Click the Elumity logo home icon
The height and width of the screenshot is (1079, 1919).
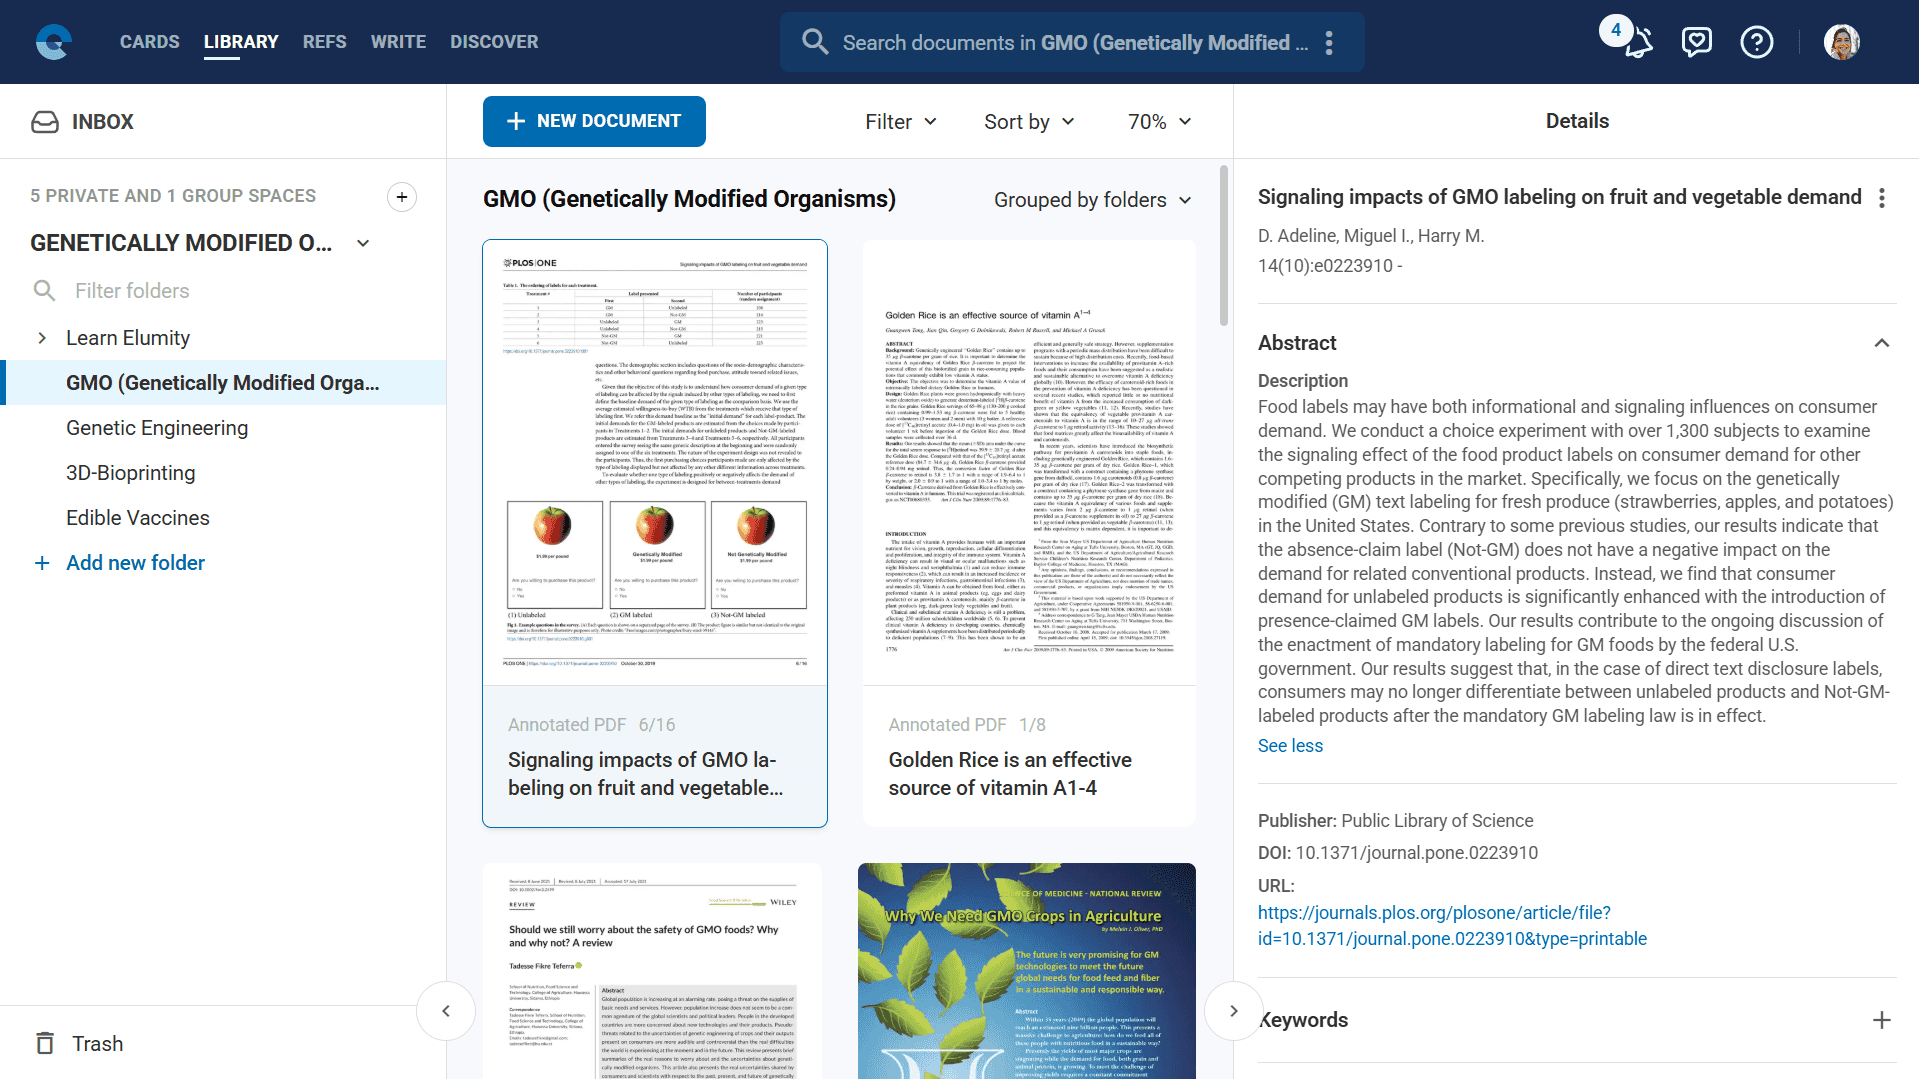point(54,42)
